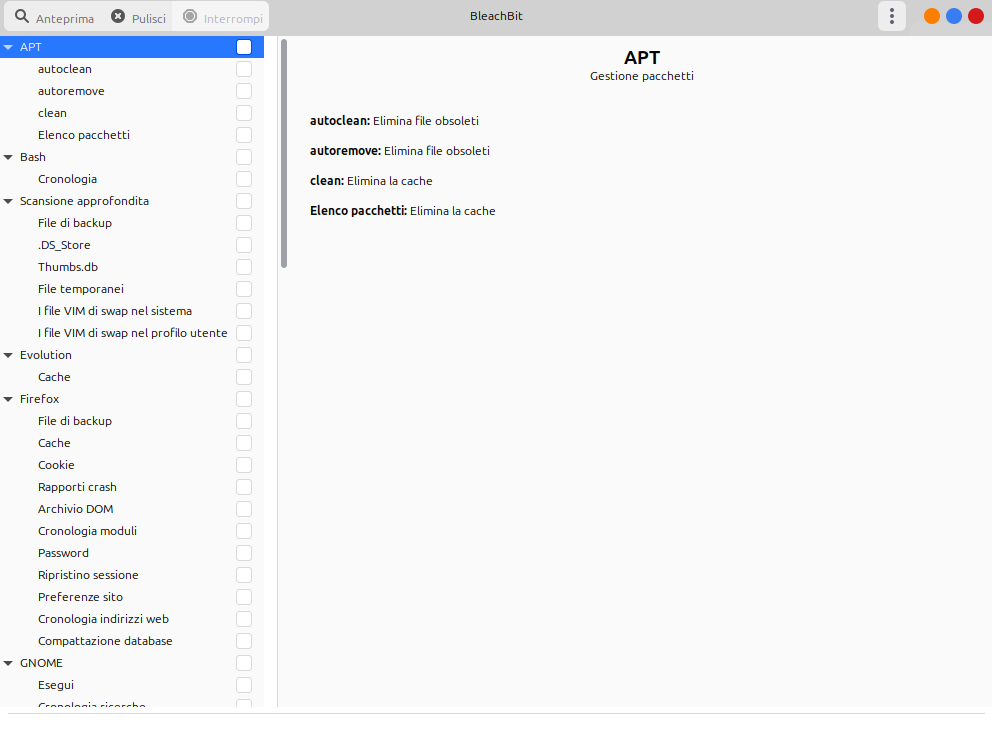The width and height of the screenshot is (992, 743).
Task: Click the 'Gestione pacchetti' subtitle text
Action: [642, 76]
